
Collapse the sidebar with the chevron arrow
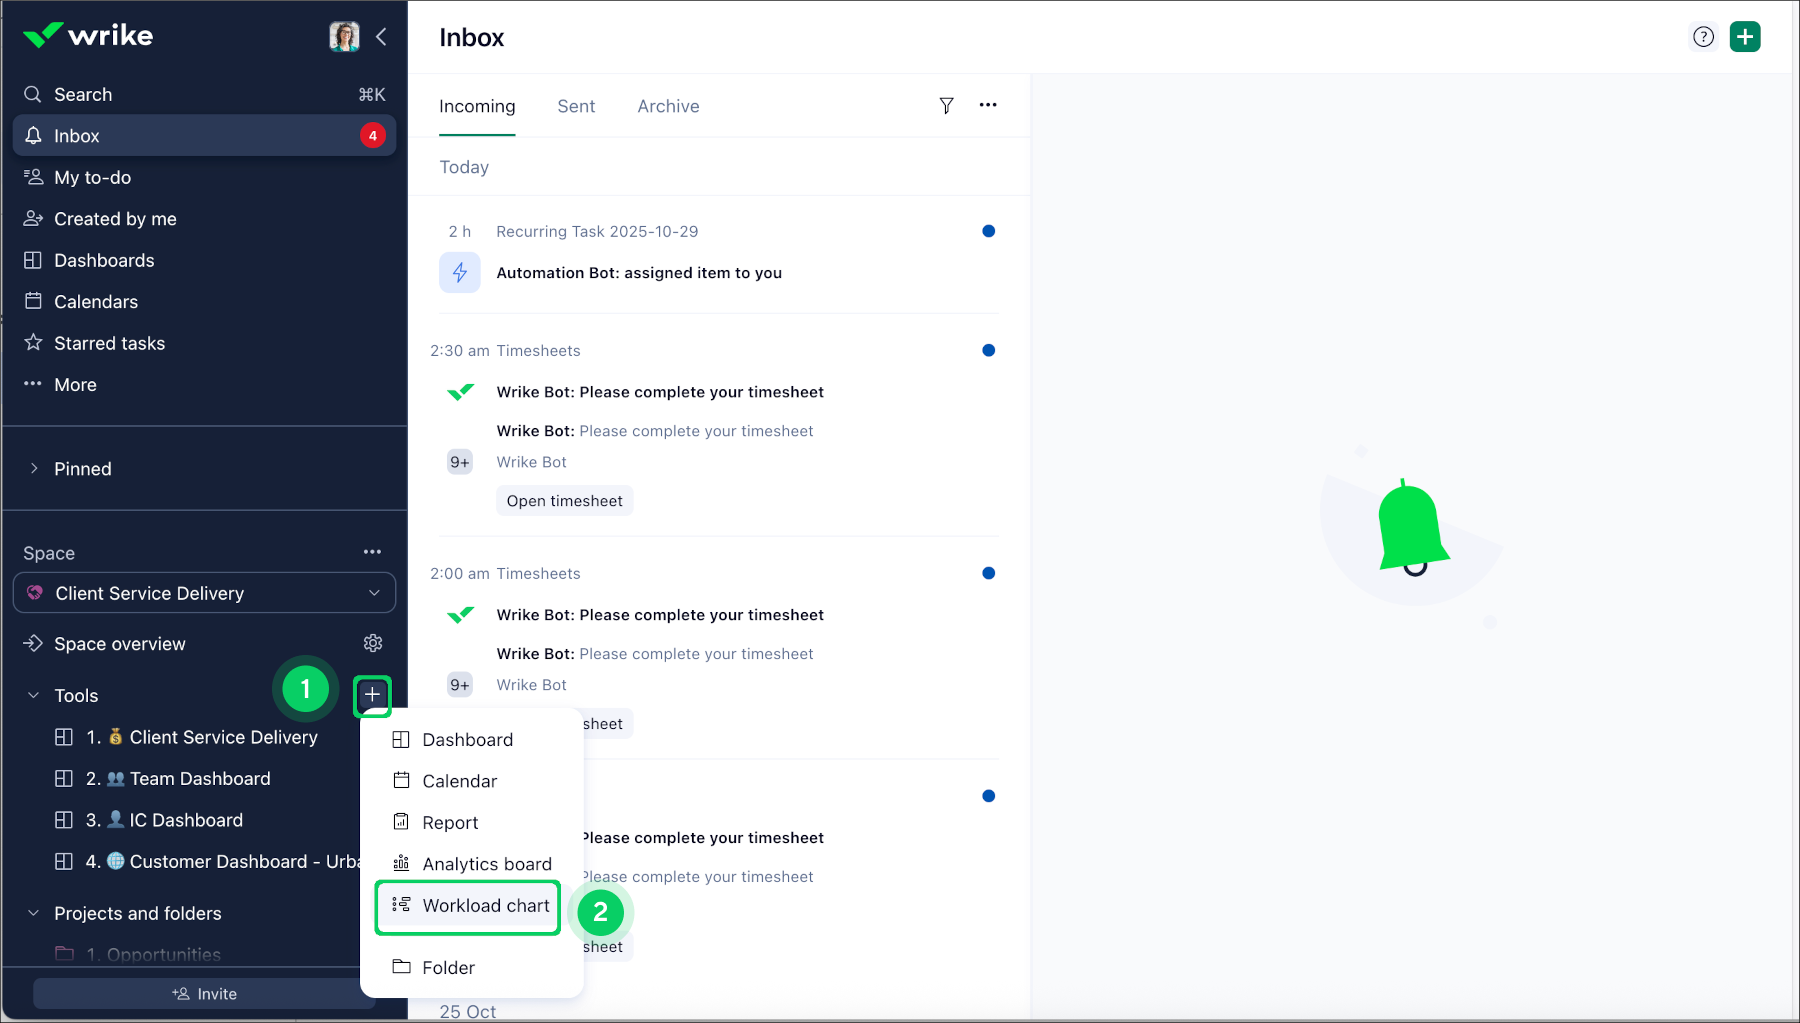point(381,37)
